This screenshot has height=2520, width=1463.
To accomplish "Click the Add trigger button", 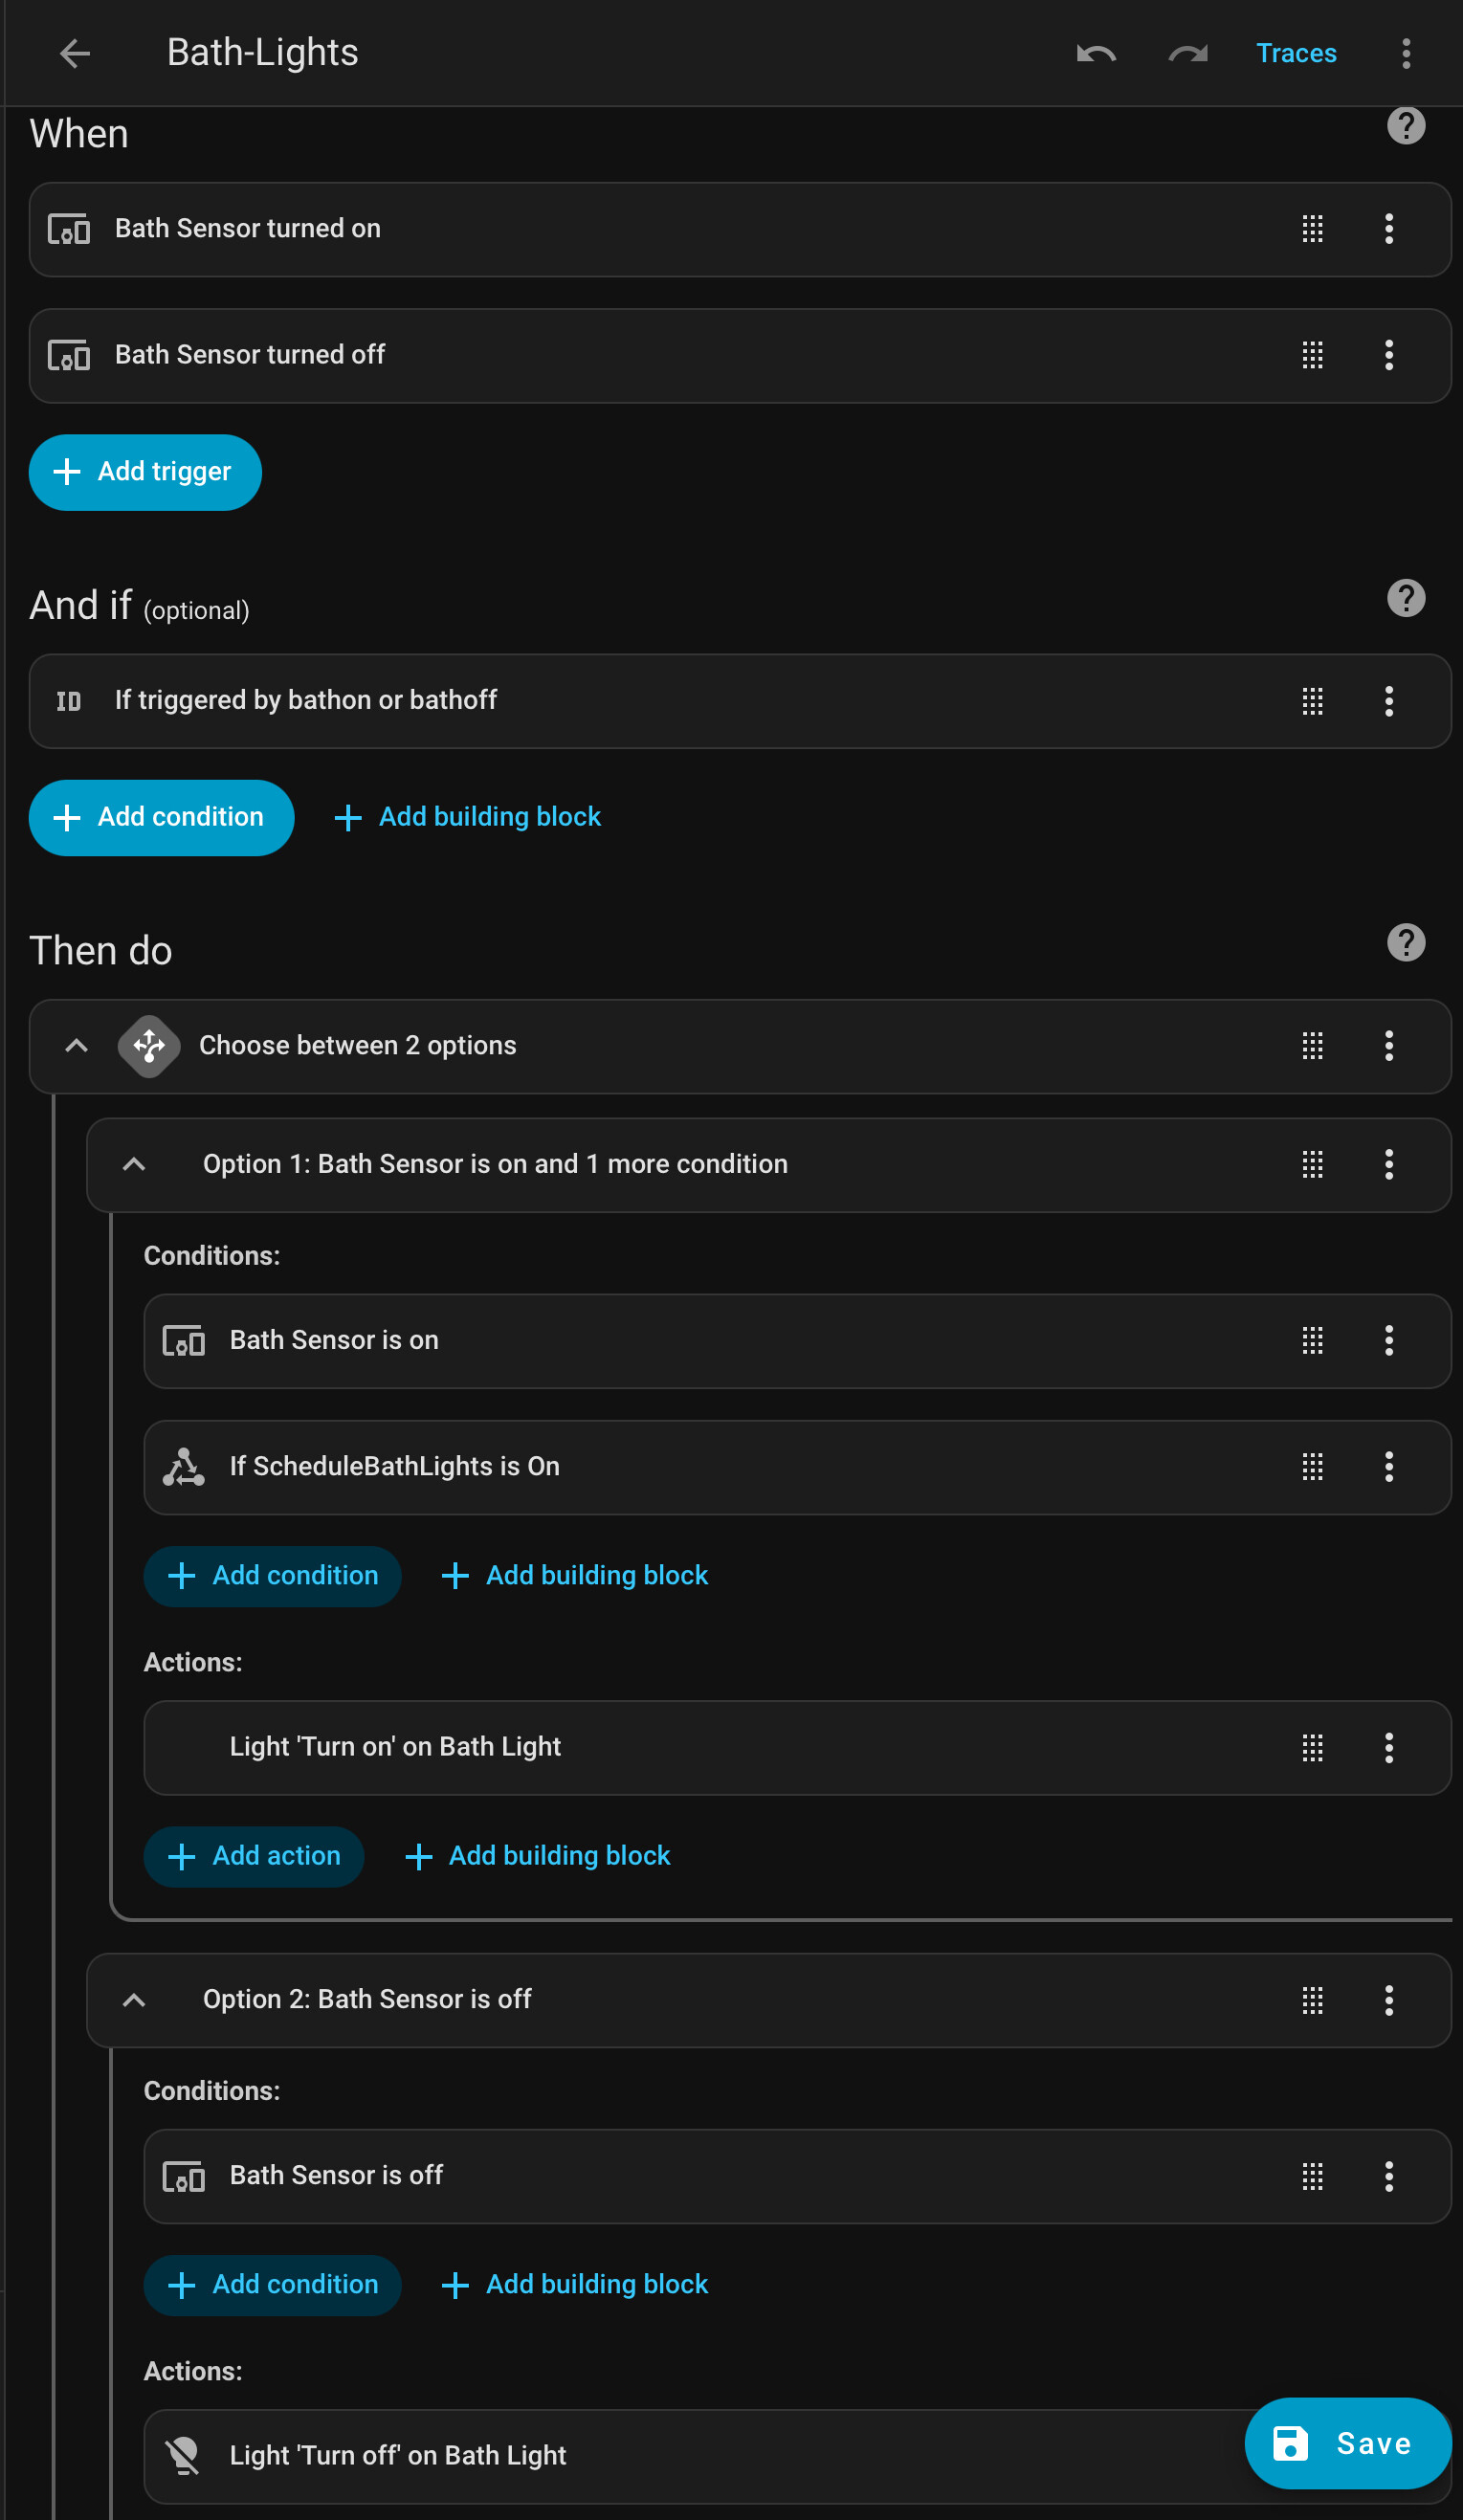I will tap(145, 472).
